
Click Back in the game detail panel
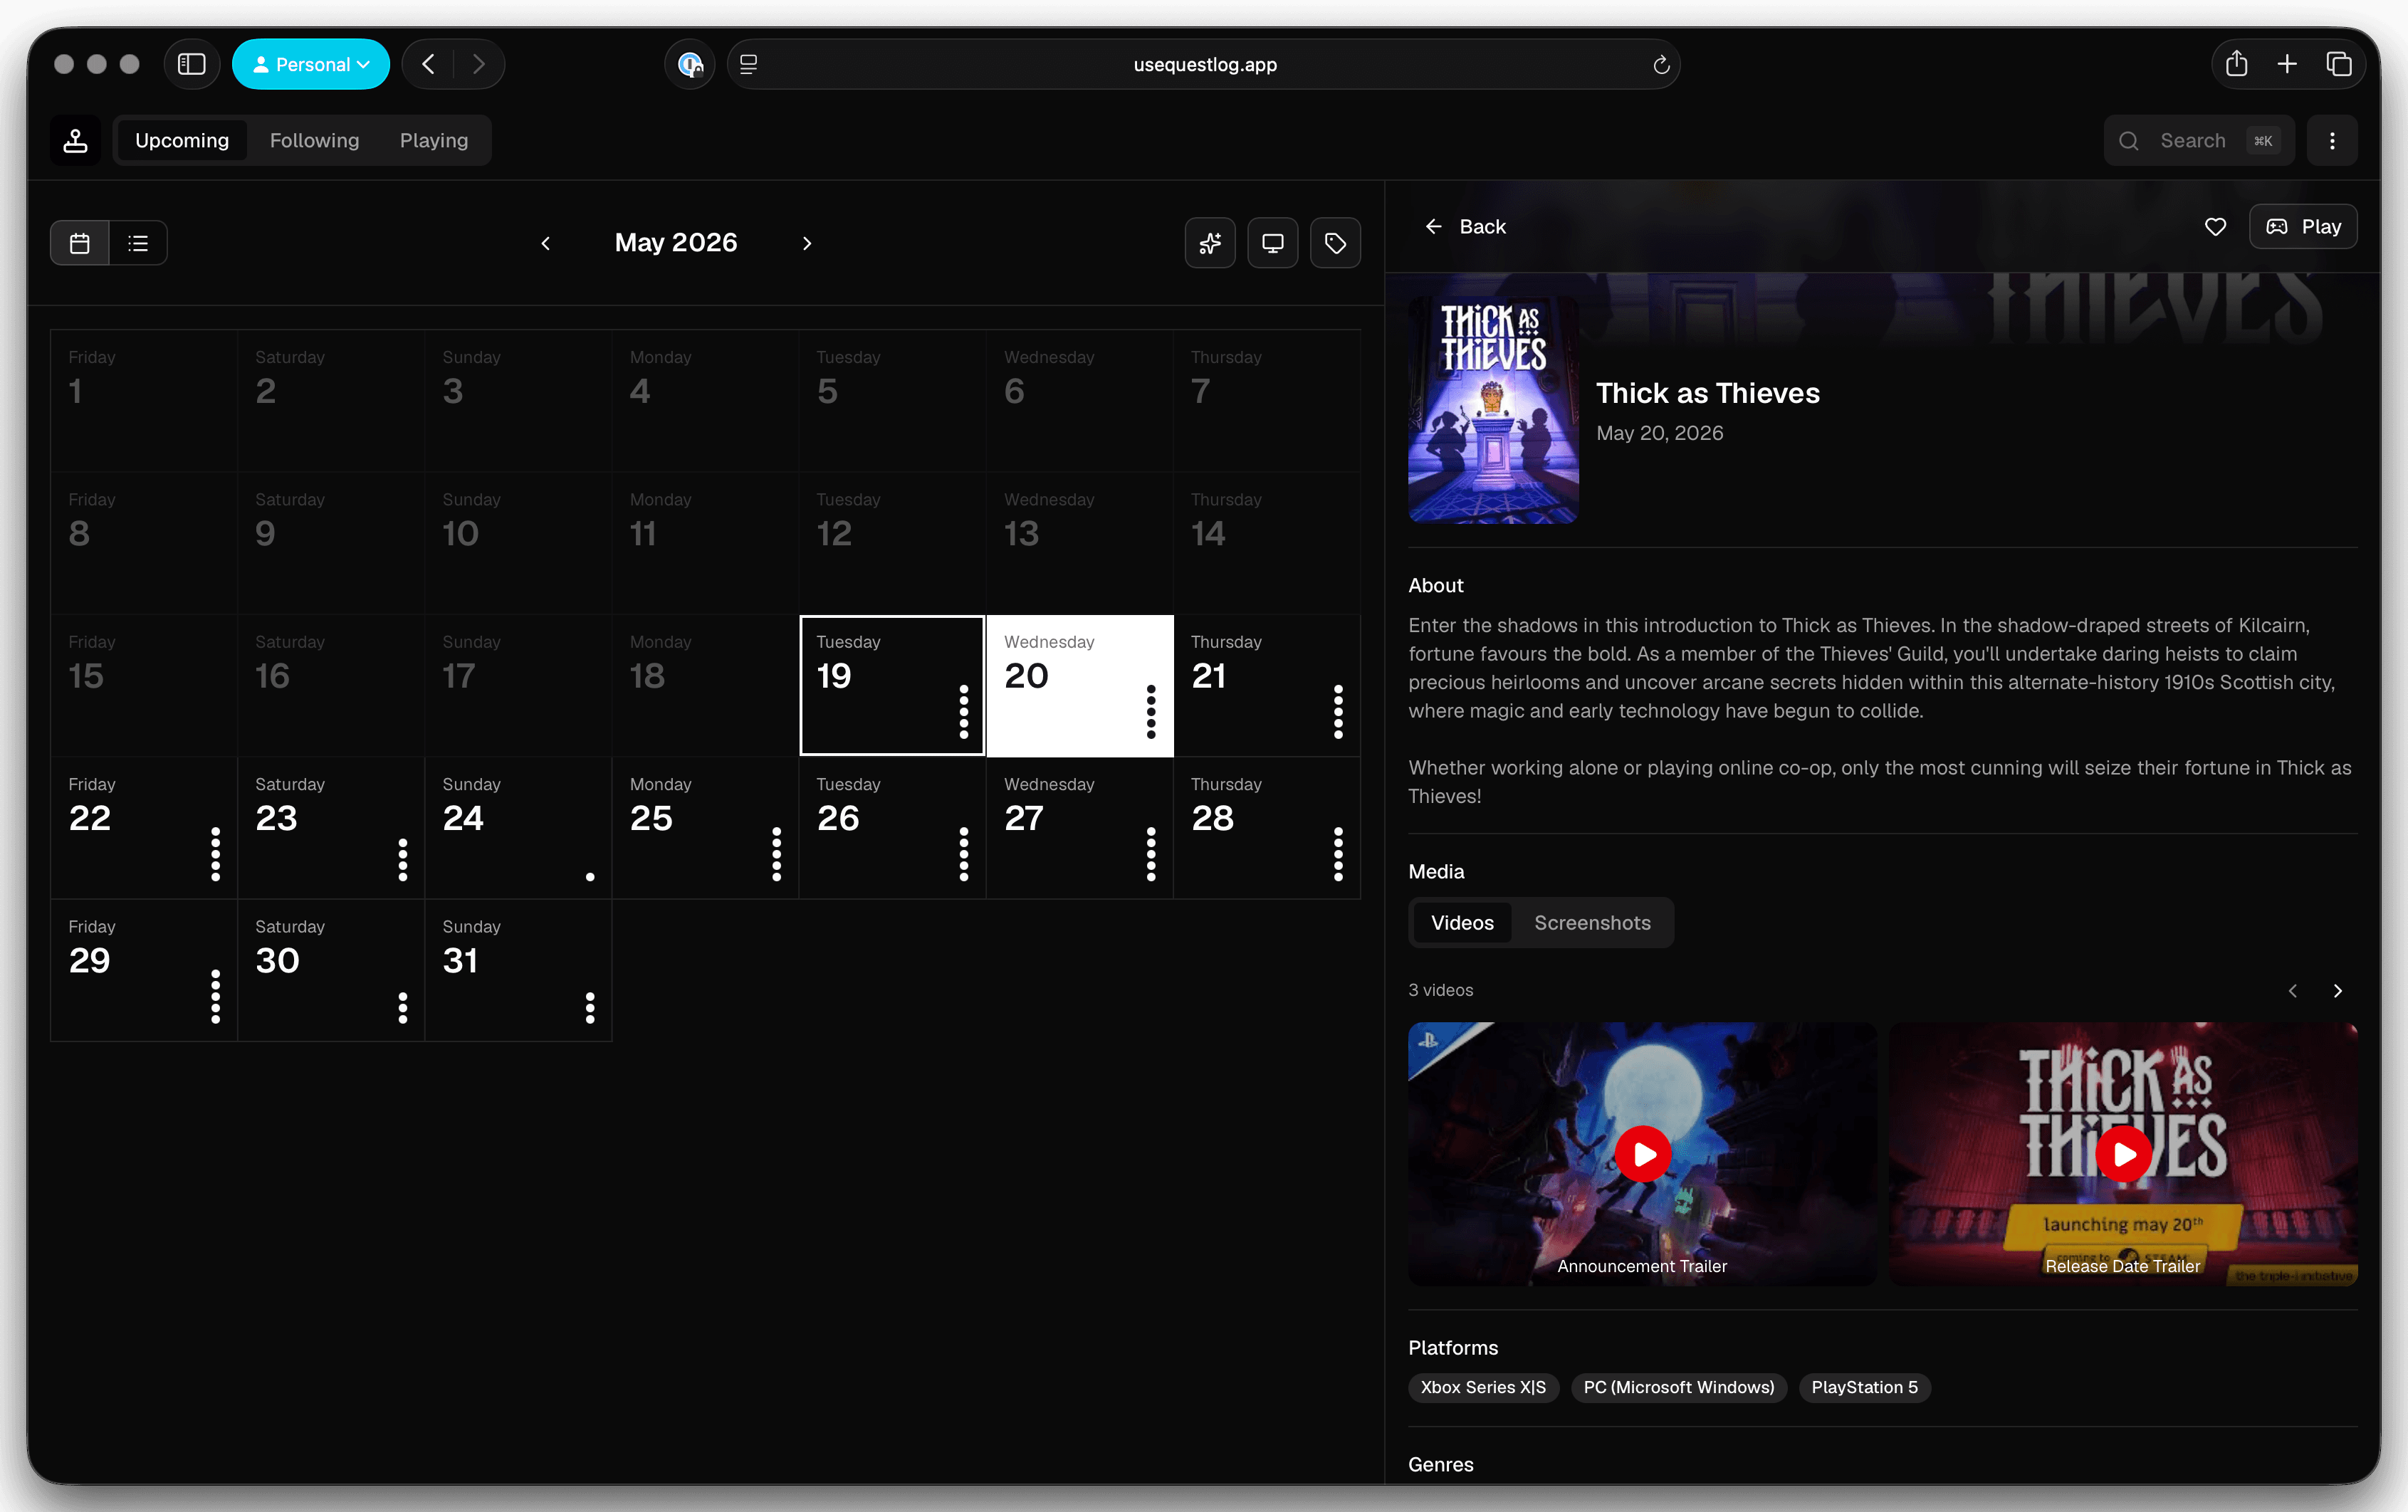(1465, 227)
